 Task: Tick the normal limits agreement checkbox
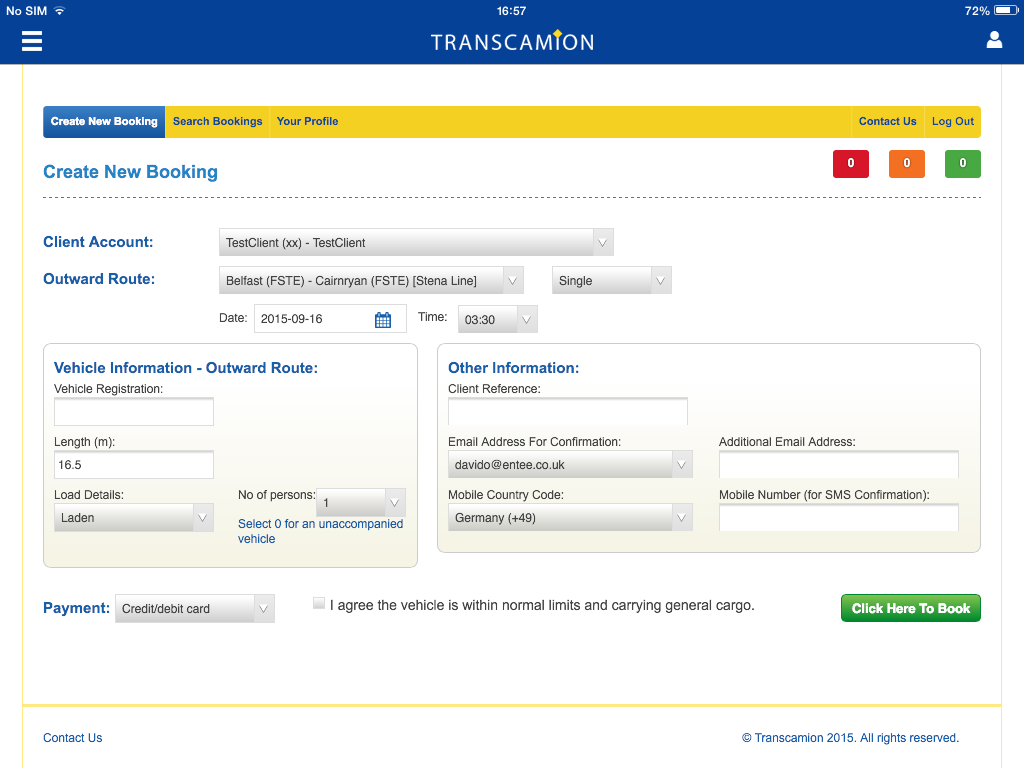click(319, 603)
